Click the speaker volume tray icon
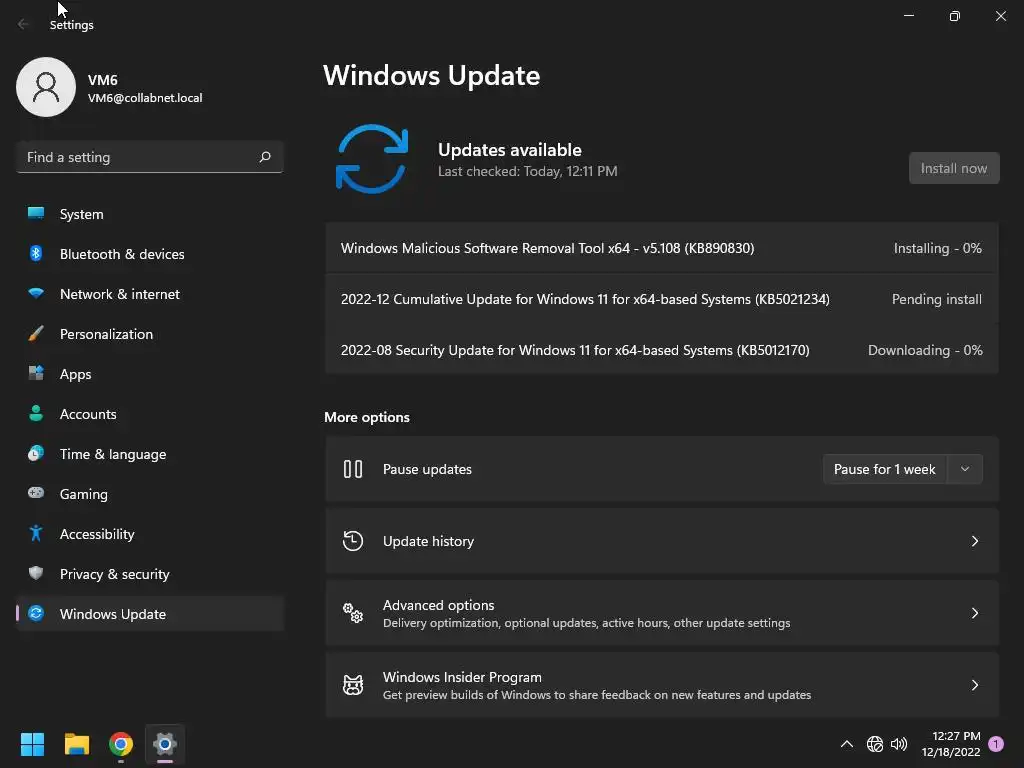Viewport: 1024px width, 768px height. tap(899, 744)
